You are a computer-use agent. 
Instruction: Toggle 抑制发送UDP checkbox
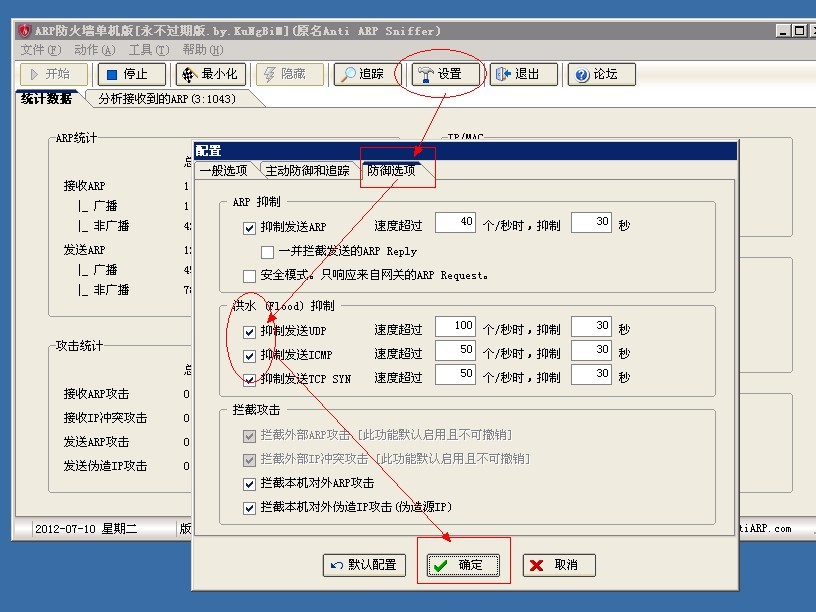pos(249,332)
